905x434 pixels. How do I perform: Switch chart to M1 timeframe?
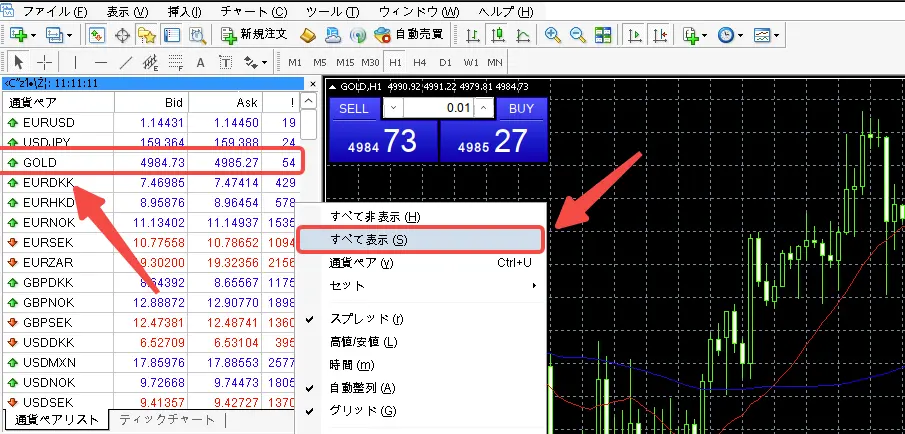[x=295, y=62]
